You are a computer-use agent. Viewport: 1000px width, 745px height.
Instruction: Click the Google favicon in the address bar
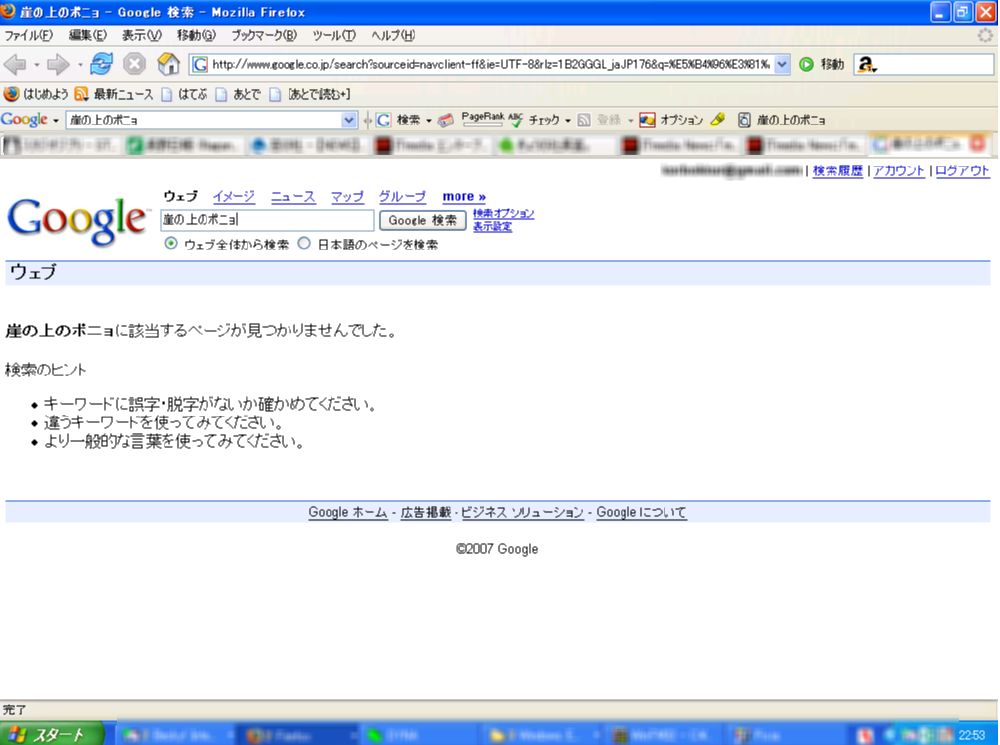[x=200, y=64]
